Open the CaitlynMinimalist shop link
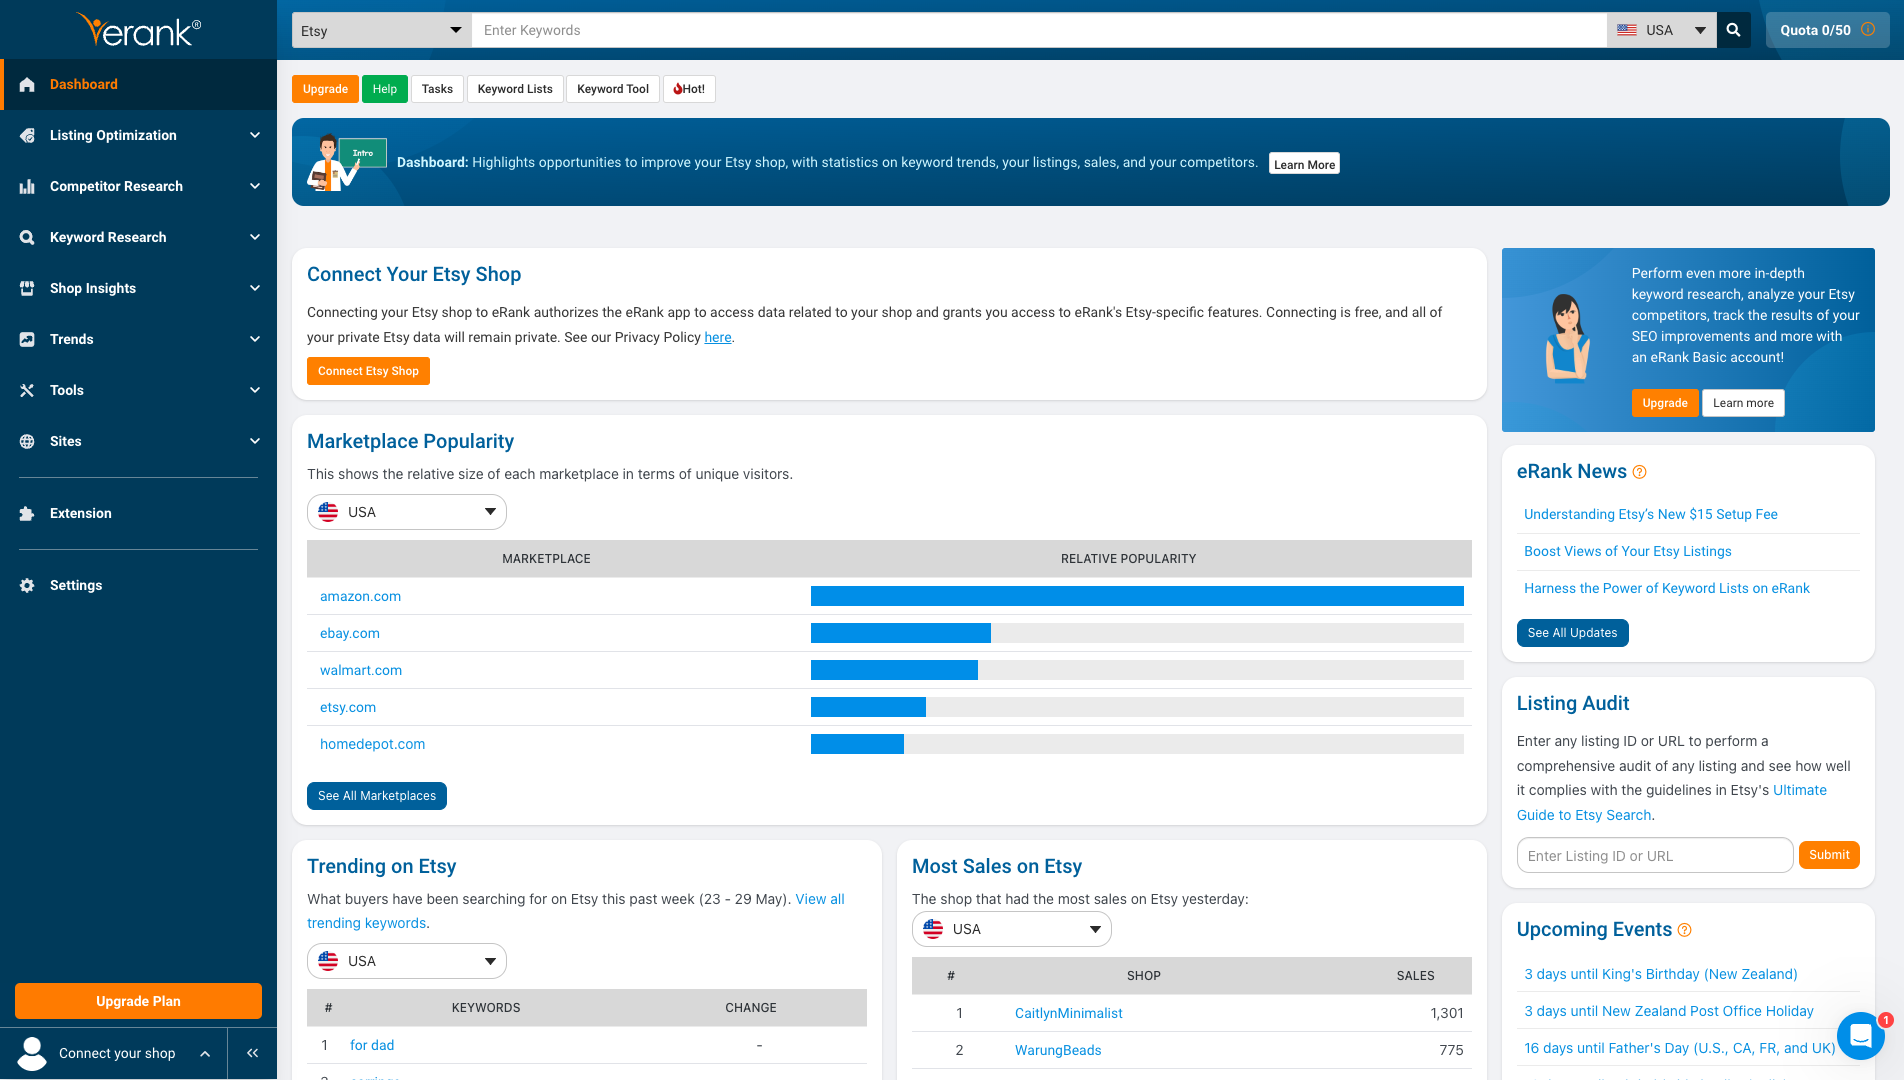The height and width of the screenshot is (1080, 1904). [x=1068, y=1013]
